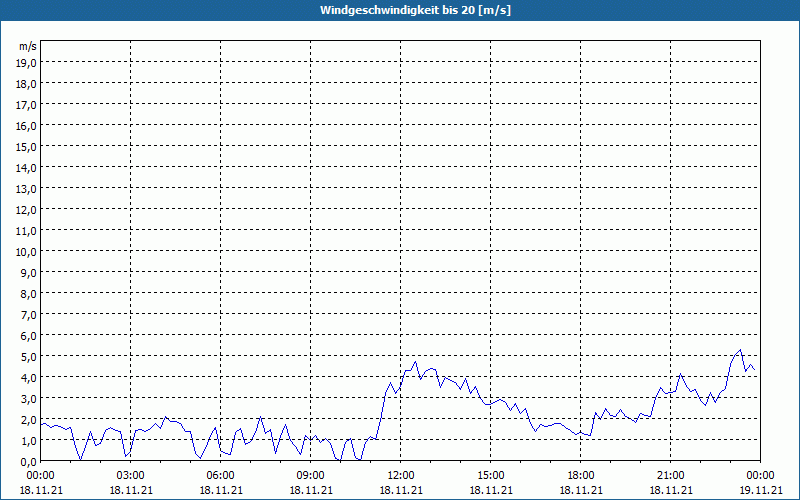Select the 06:00 time axis label
Image resolution: width=800 pixels, height=500 pixels.
pos(221,475)
